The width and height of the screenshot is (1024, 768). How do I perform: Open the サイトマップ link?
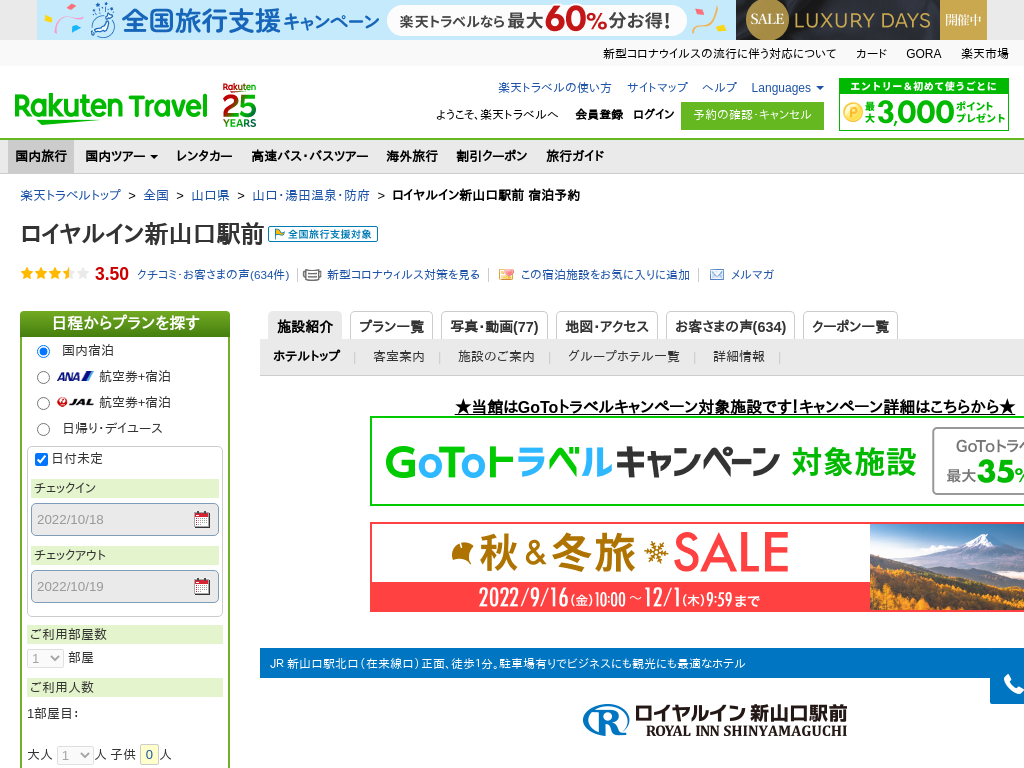[657, 88]
